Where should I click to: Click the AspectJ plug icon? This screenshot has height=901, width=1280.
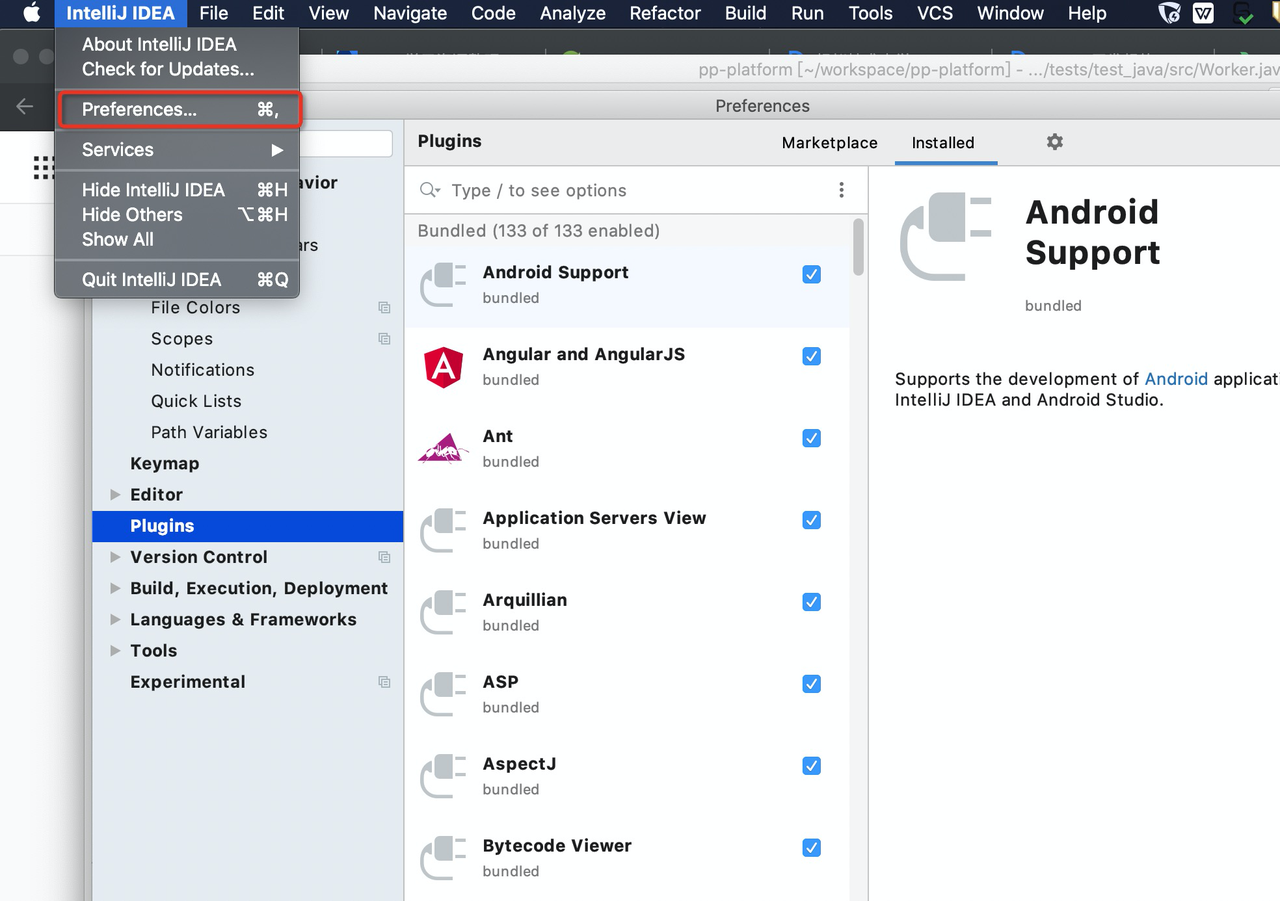coord(443,777)
